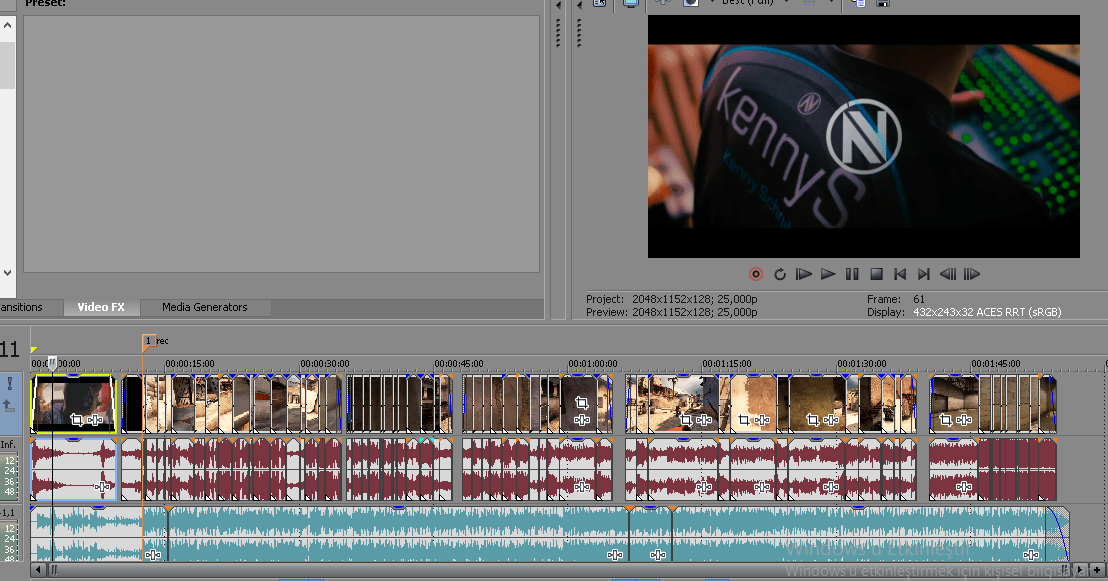Select the Inf. volume value on the audio track
The width and height of the screenshot is (1108, 581).
point(8,445)
